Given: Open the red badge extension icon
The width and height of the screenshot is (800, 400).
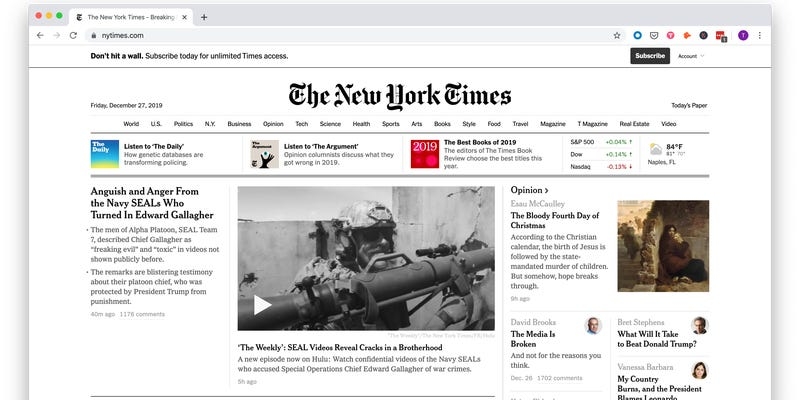Looking at the screenshot, I should pos(720,36).
